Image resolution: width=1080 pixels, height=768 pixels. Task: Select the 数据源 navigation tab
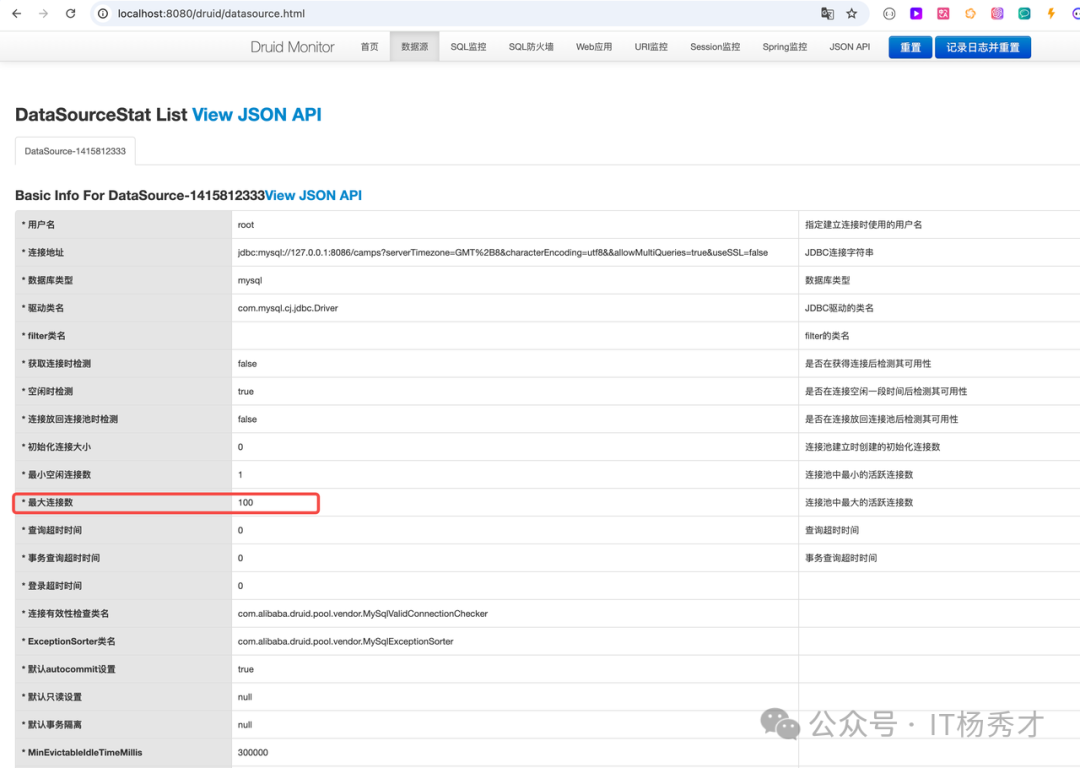(x=415, y=47)
